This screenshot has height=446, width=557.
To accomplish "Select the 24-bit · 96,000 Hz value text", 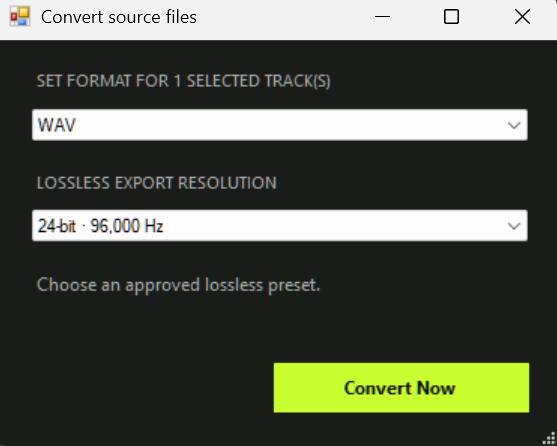I will coord(101,226).
